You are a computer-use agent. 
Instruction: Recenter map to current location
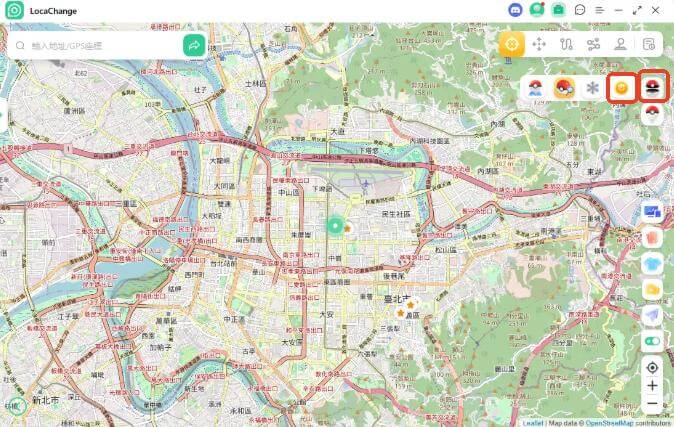click(x=652, y=367)
